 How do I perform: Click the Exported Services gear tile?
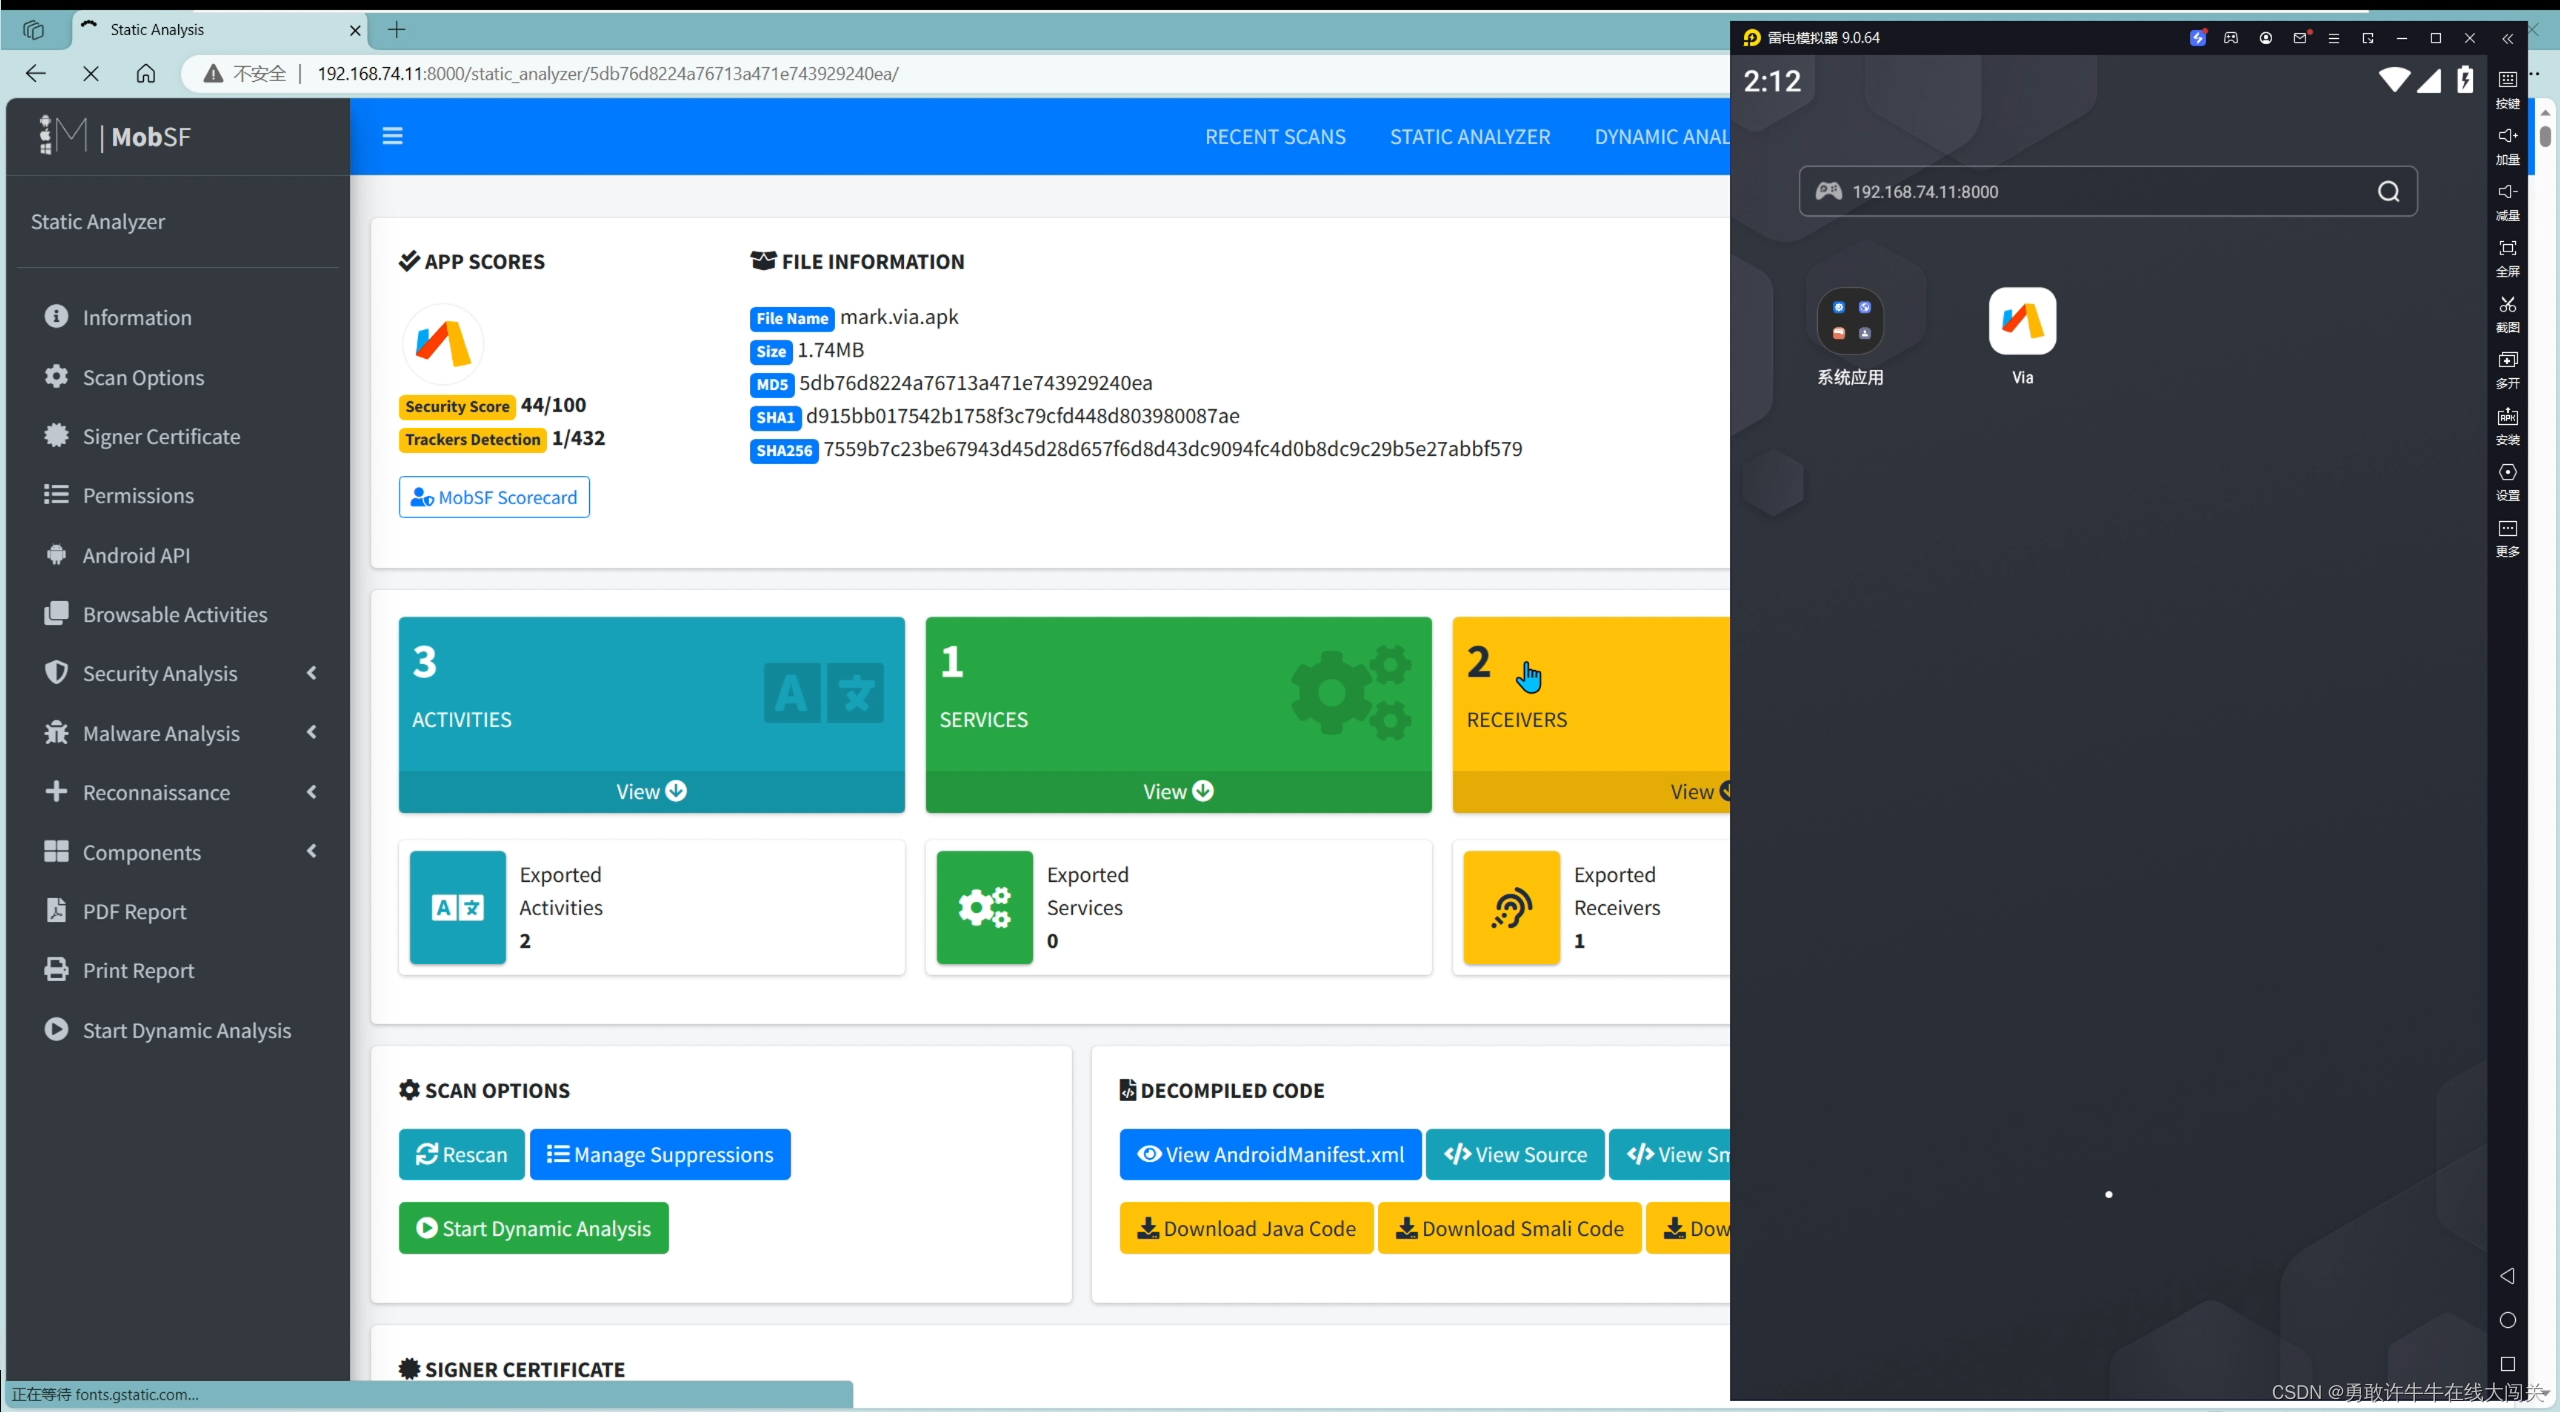985,907
